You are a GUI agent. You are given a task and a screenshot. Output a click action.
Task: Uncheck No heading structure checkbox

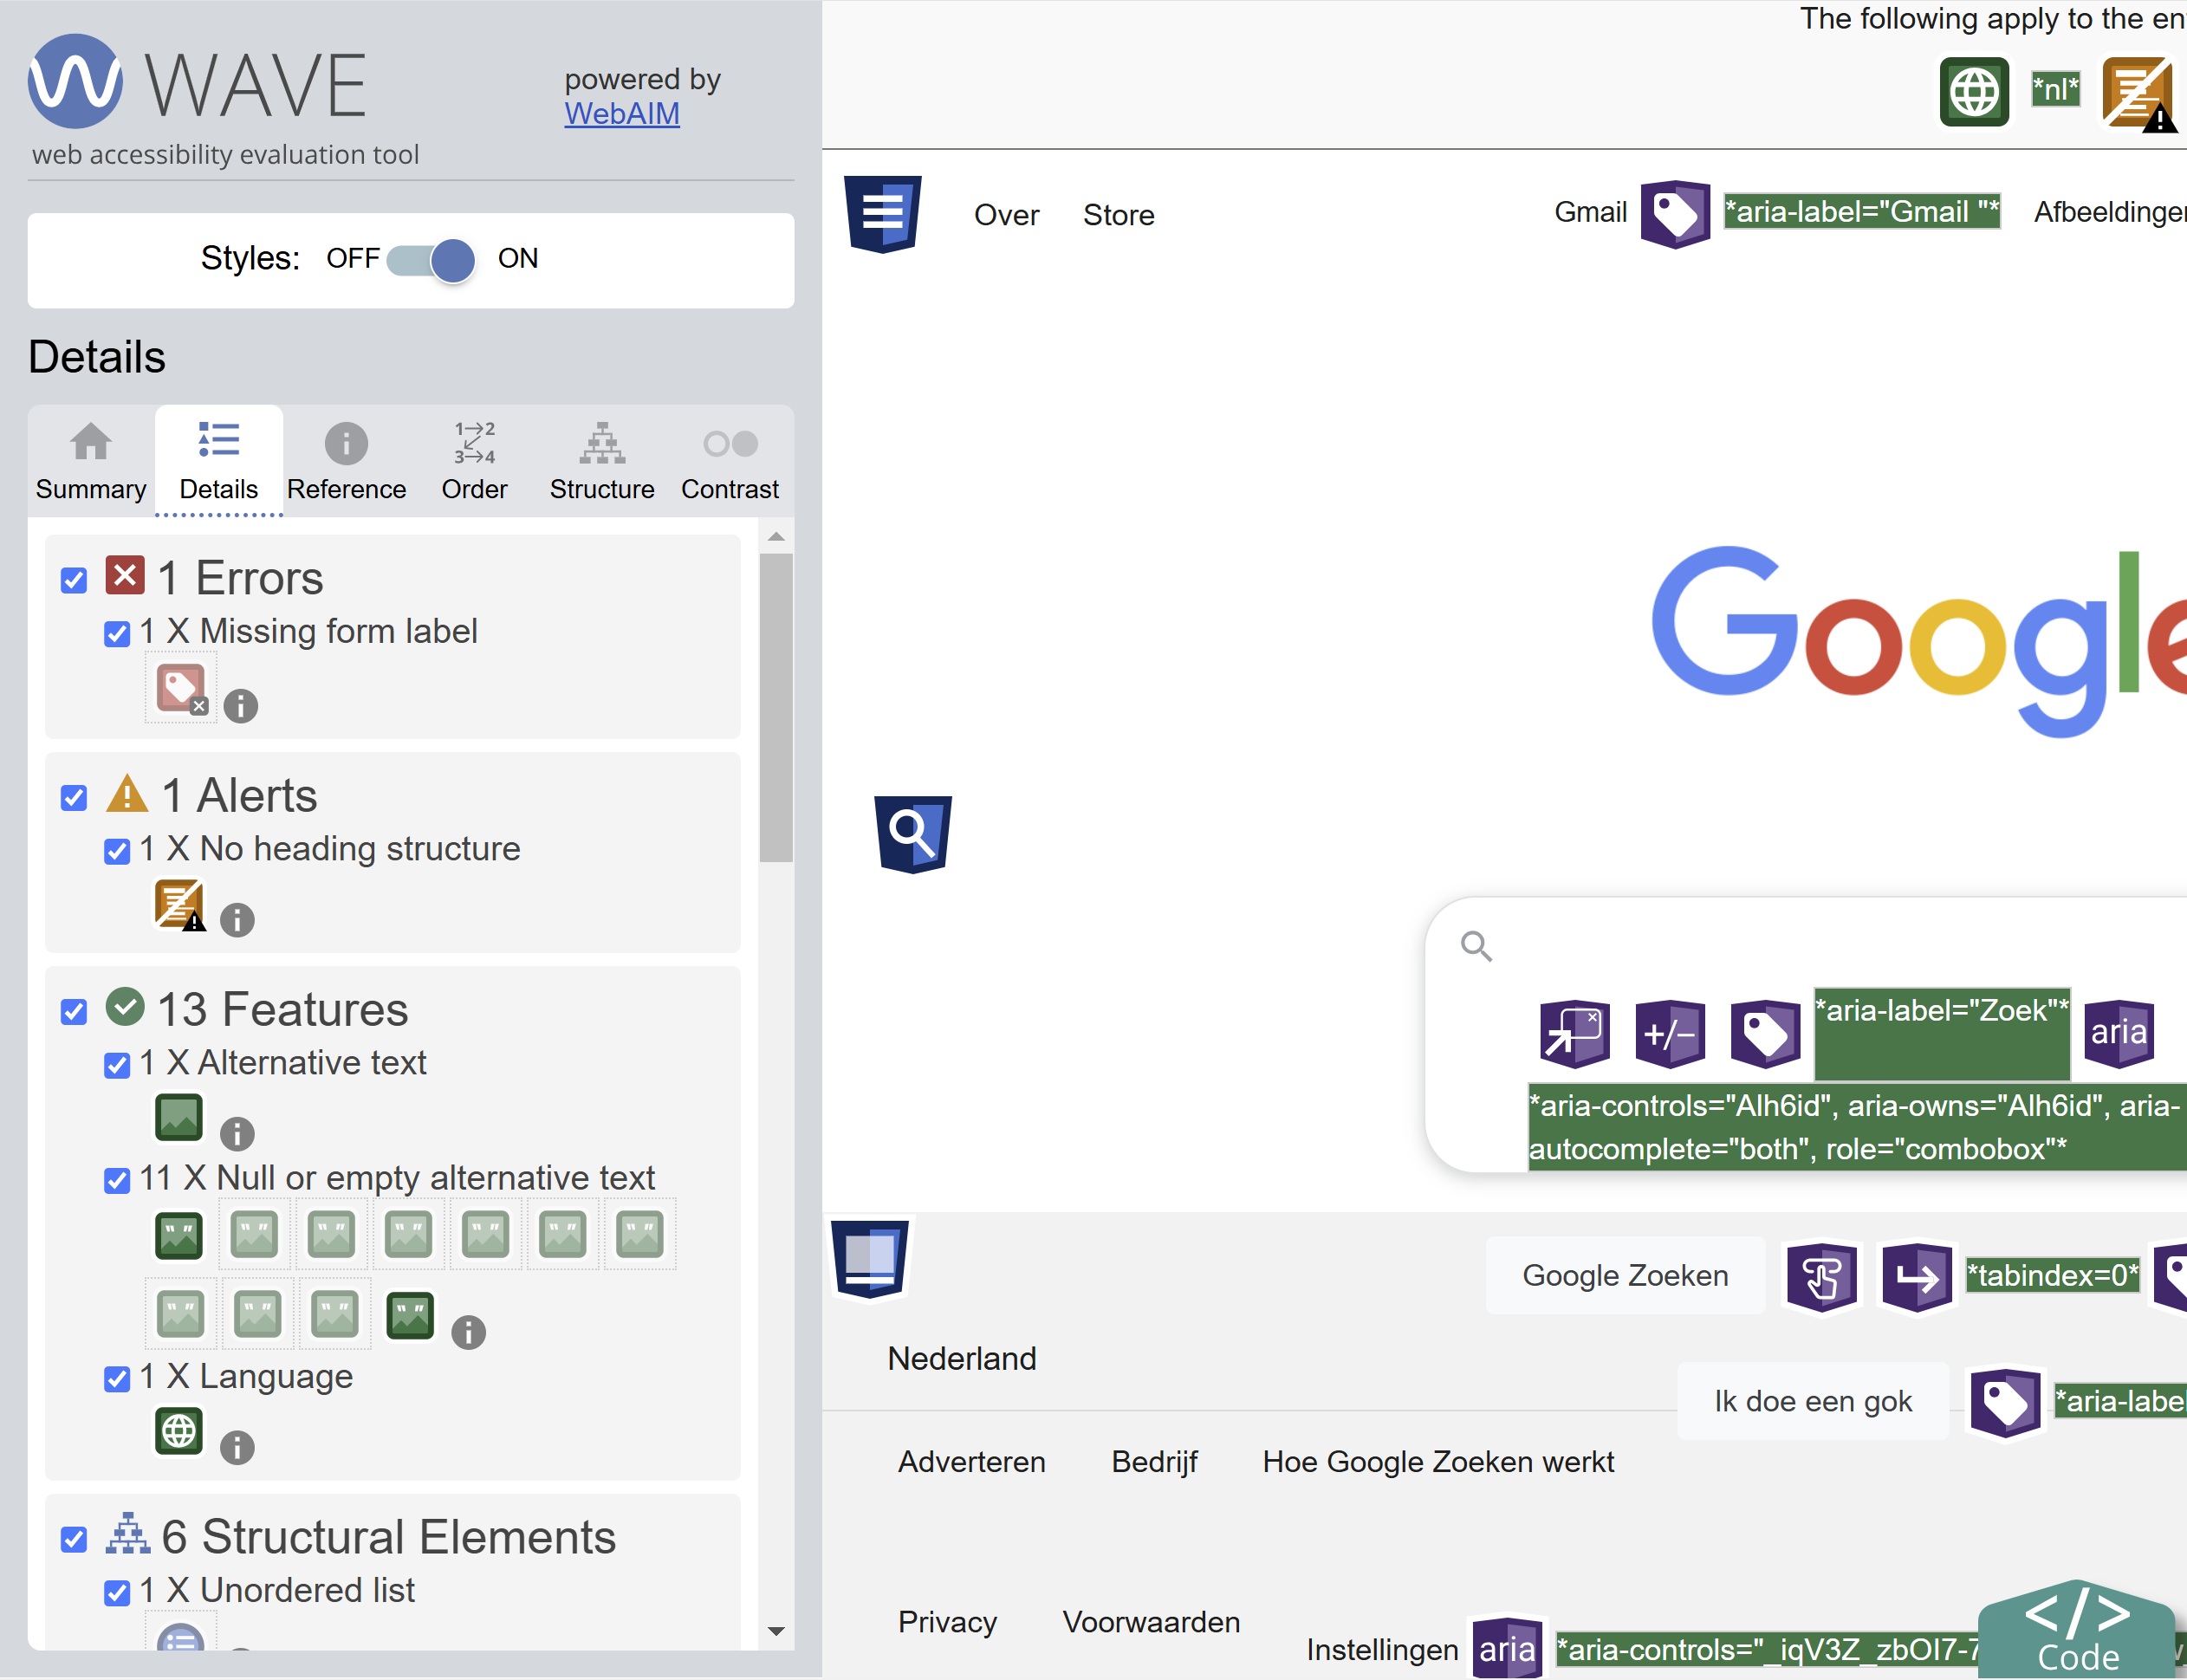(x=117, y=851)
